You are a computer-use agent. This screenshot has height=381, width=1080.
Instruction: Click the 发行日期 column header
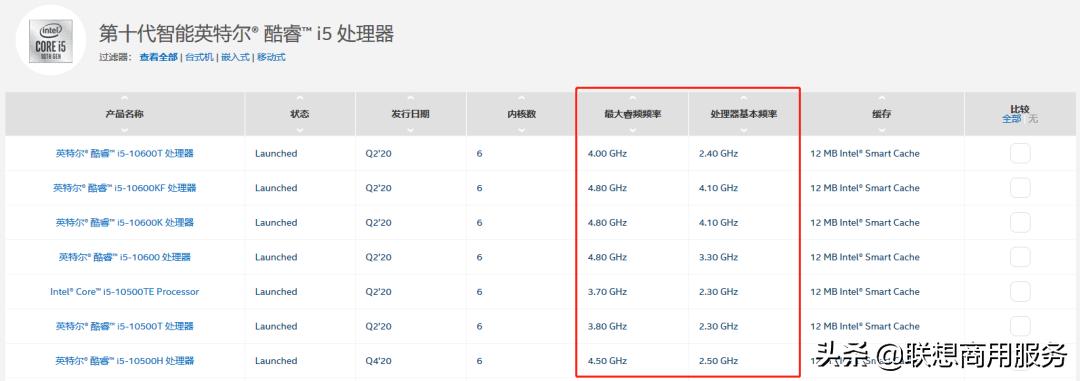pyautogui.click(x=411, y=114)
